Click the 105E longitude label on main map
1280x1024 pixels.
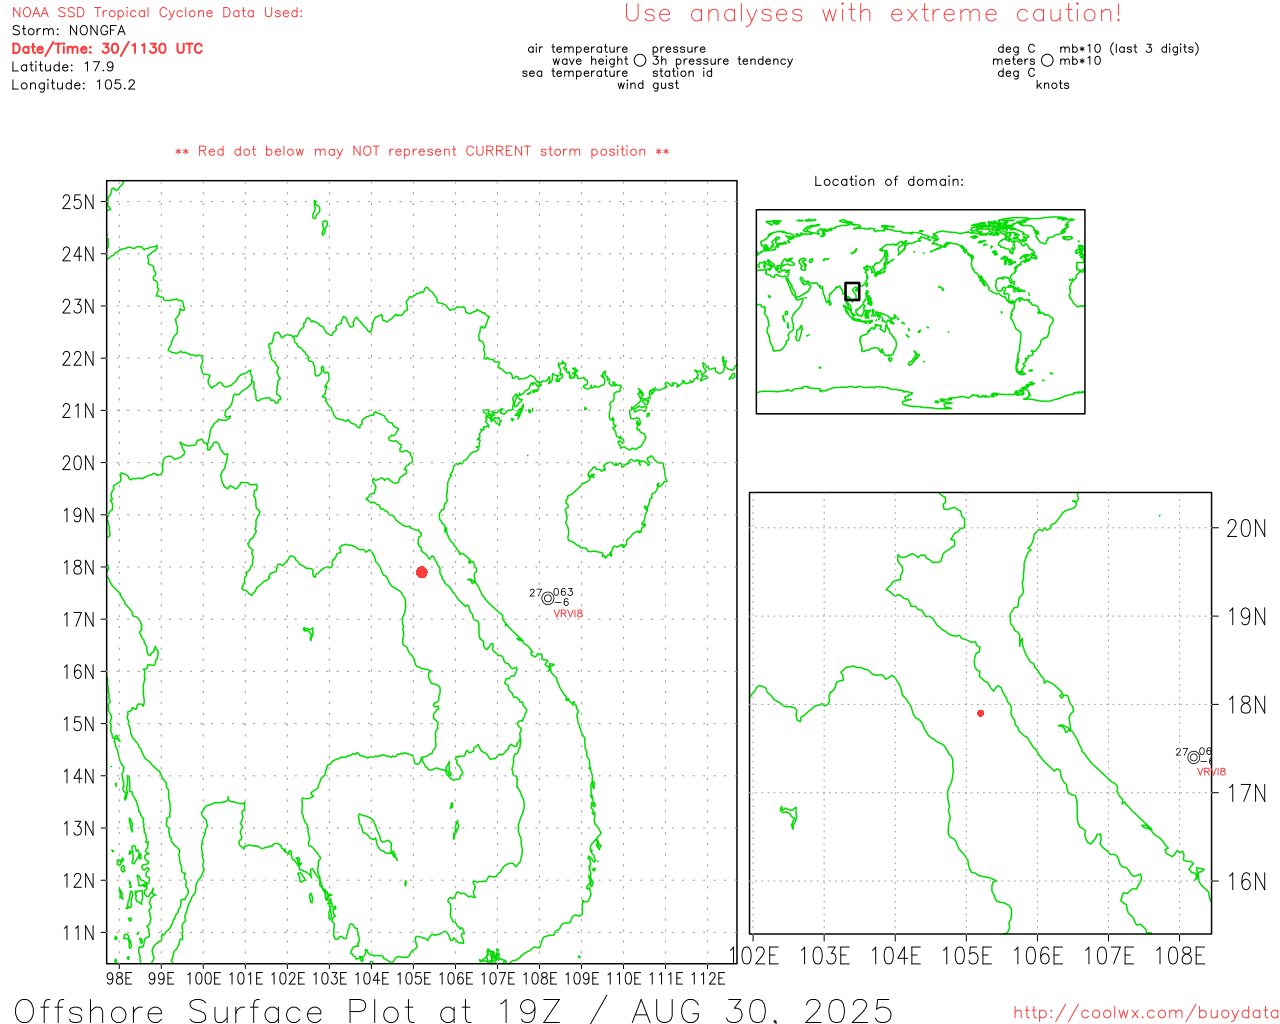(414, 978)
